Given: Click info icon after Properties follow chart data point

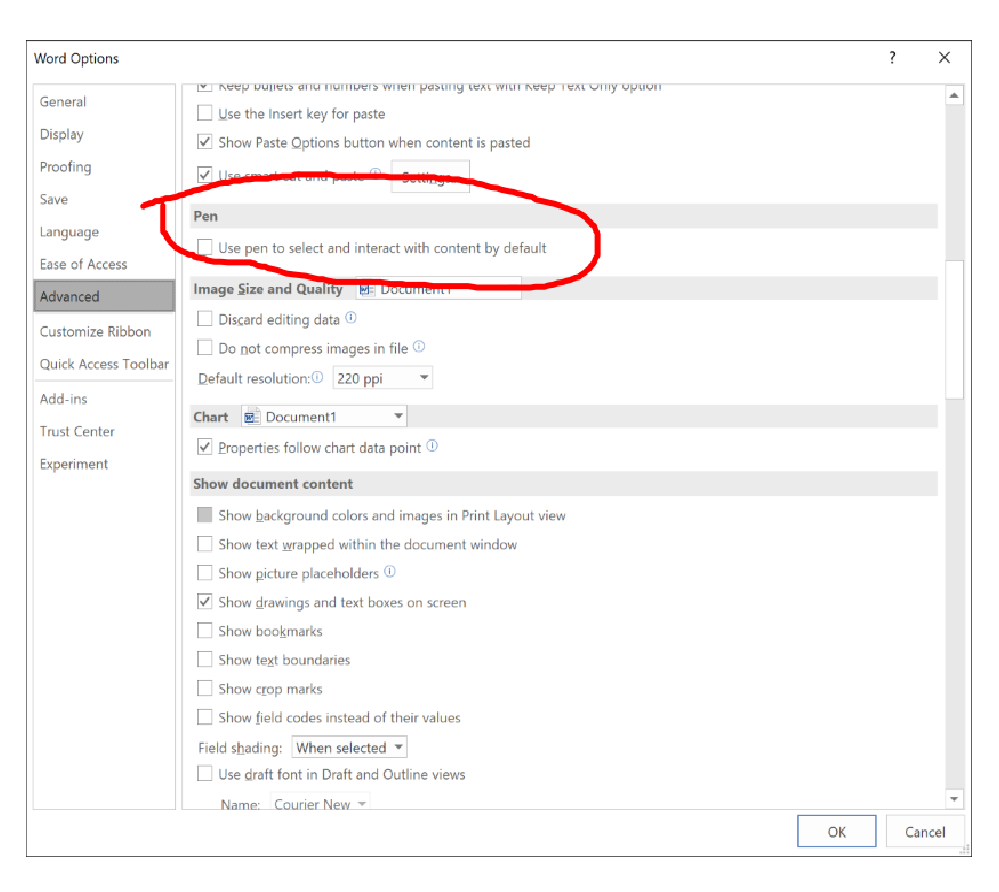Looking at the screenshot, I should click(432, 446).
